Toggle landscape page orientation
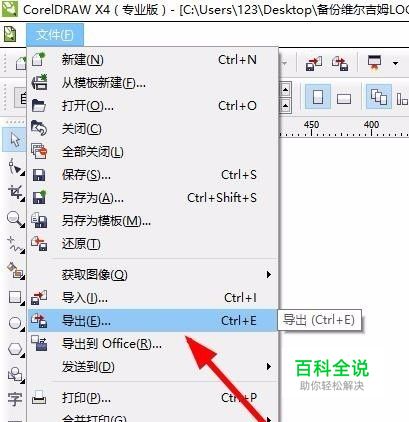409x422 pixels. point(344,98)
